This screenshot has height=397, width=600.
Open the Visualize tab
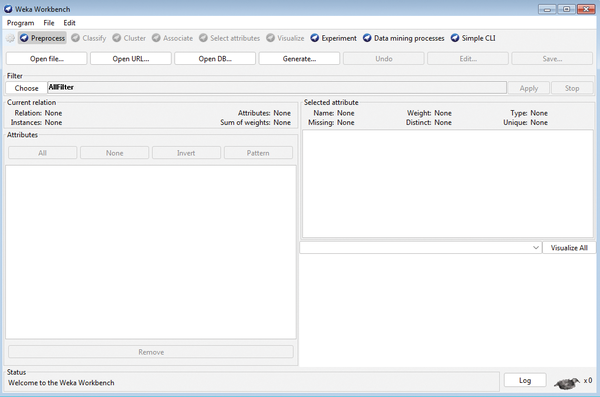[285, 38]
